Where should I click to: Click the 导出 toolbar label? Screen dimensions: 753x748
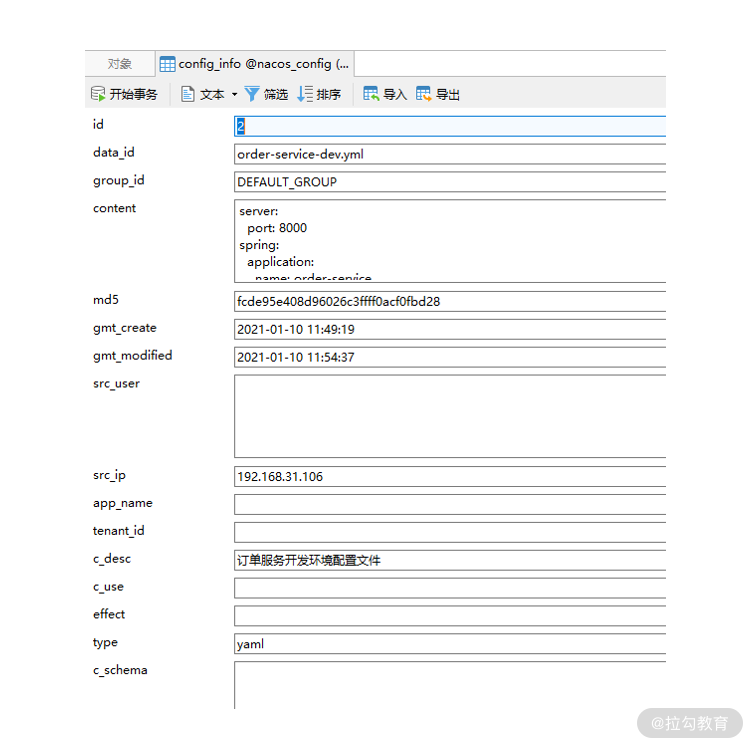[448, 95]
